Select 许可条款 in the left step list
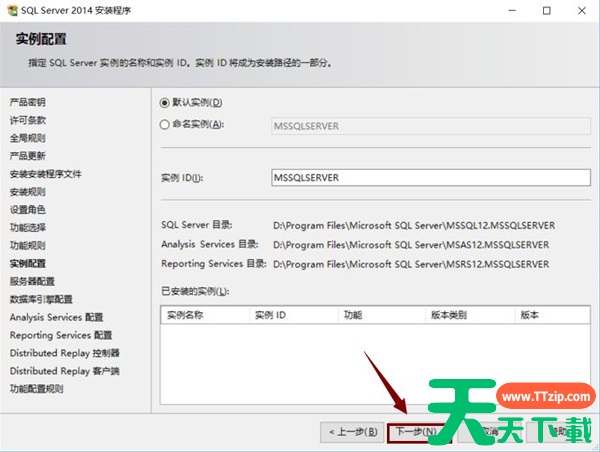The width and height of the screenshot is (600, 452). (28, 120)
